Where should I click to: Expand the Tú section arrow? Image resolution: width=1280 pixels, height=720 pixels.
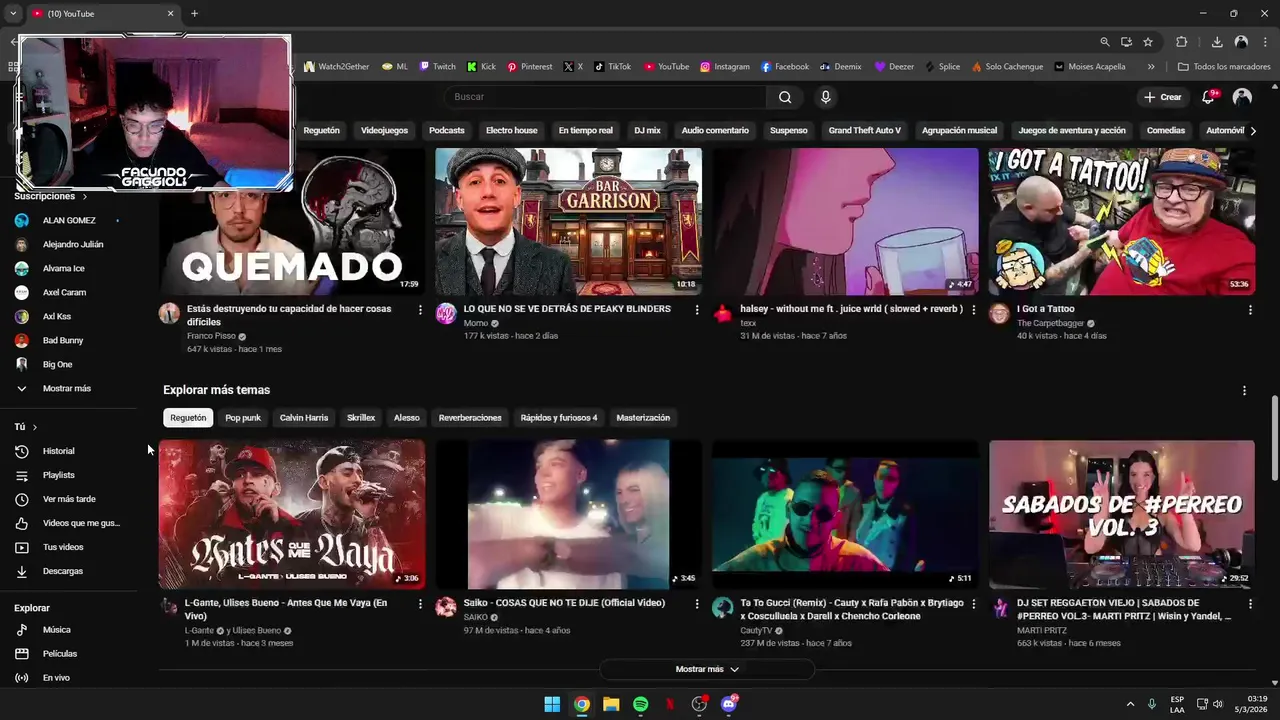pos(34,427)
